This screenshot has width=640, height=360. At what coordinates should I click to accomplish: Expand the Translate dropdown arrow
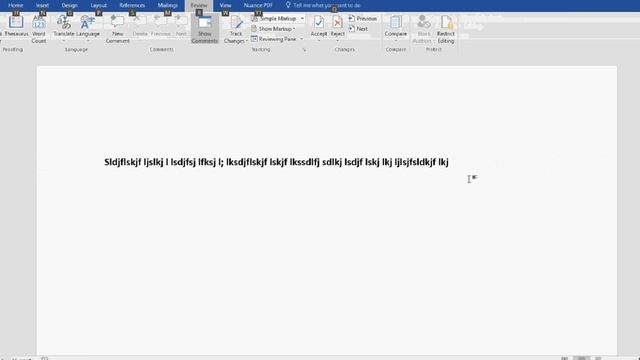[64, 41]
